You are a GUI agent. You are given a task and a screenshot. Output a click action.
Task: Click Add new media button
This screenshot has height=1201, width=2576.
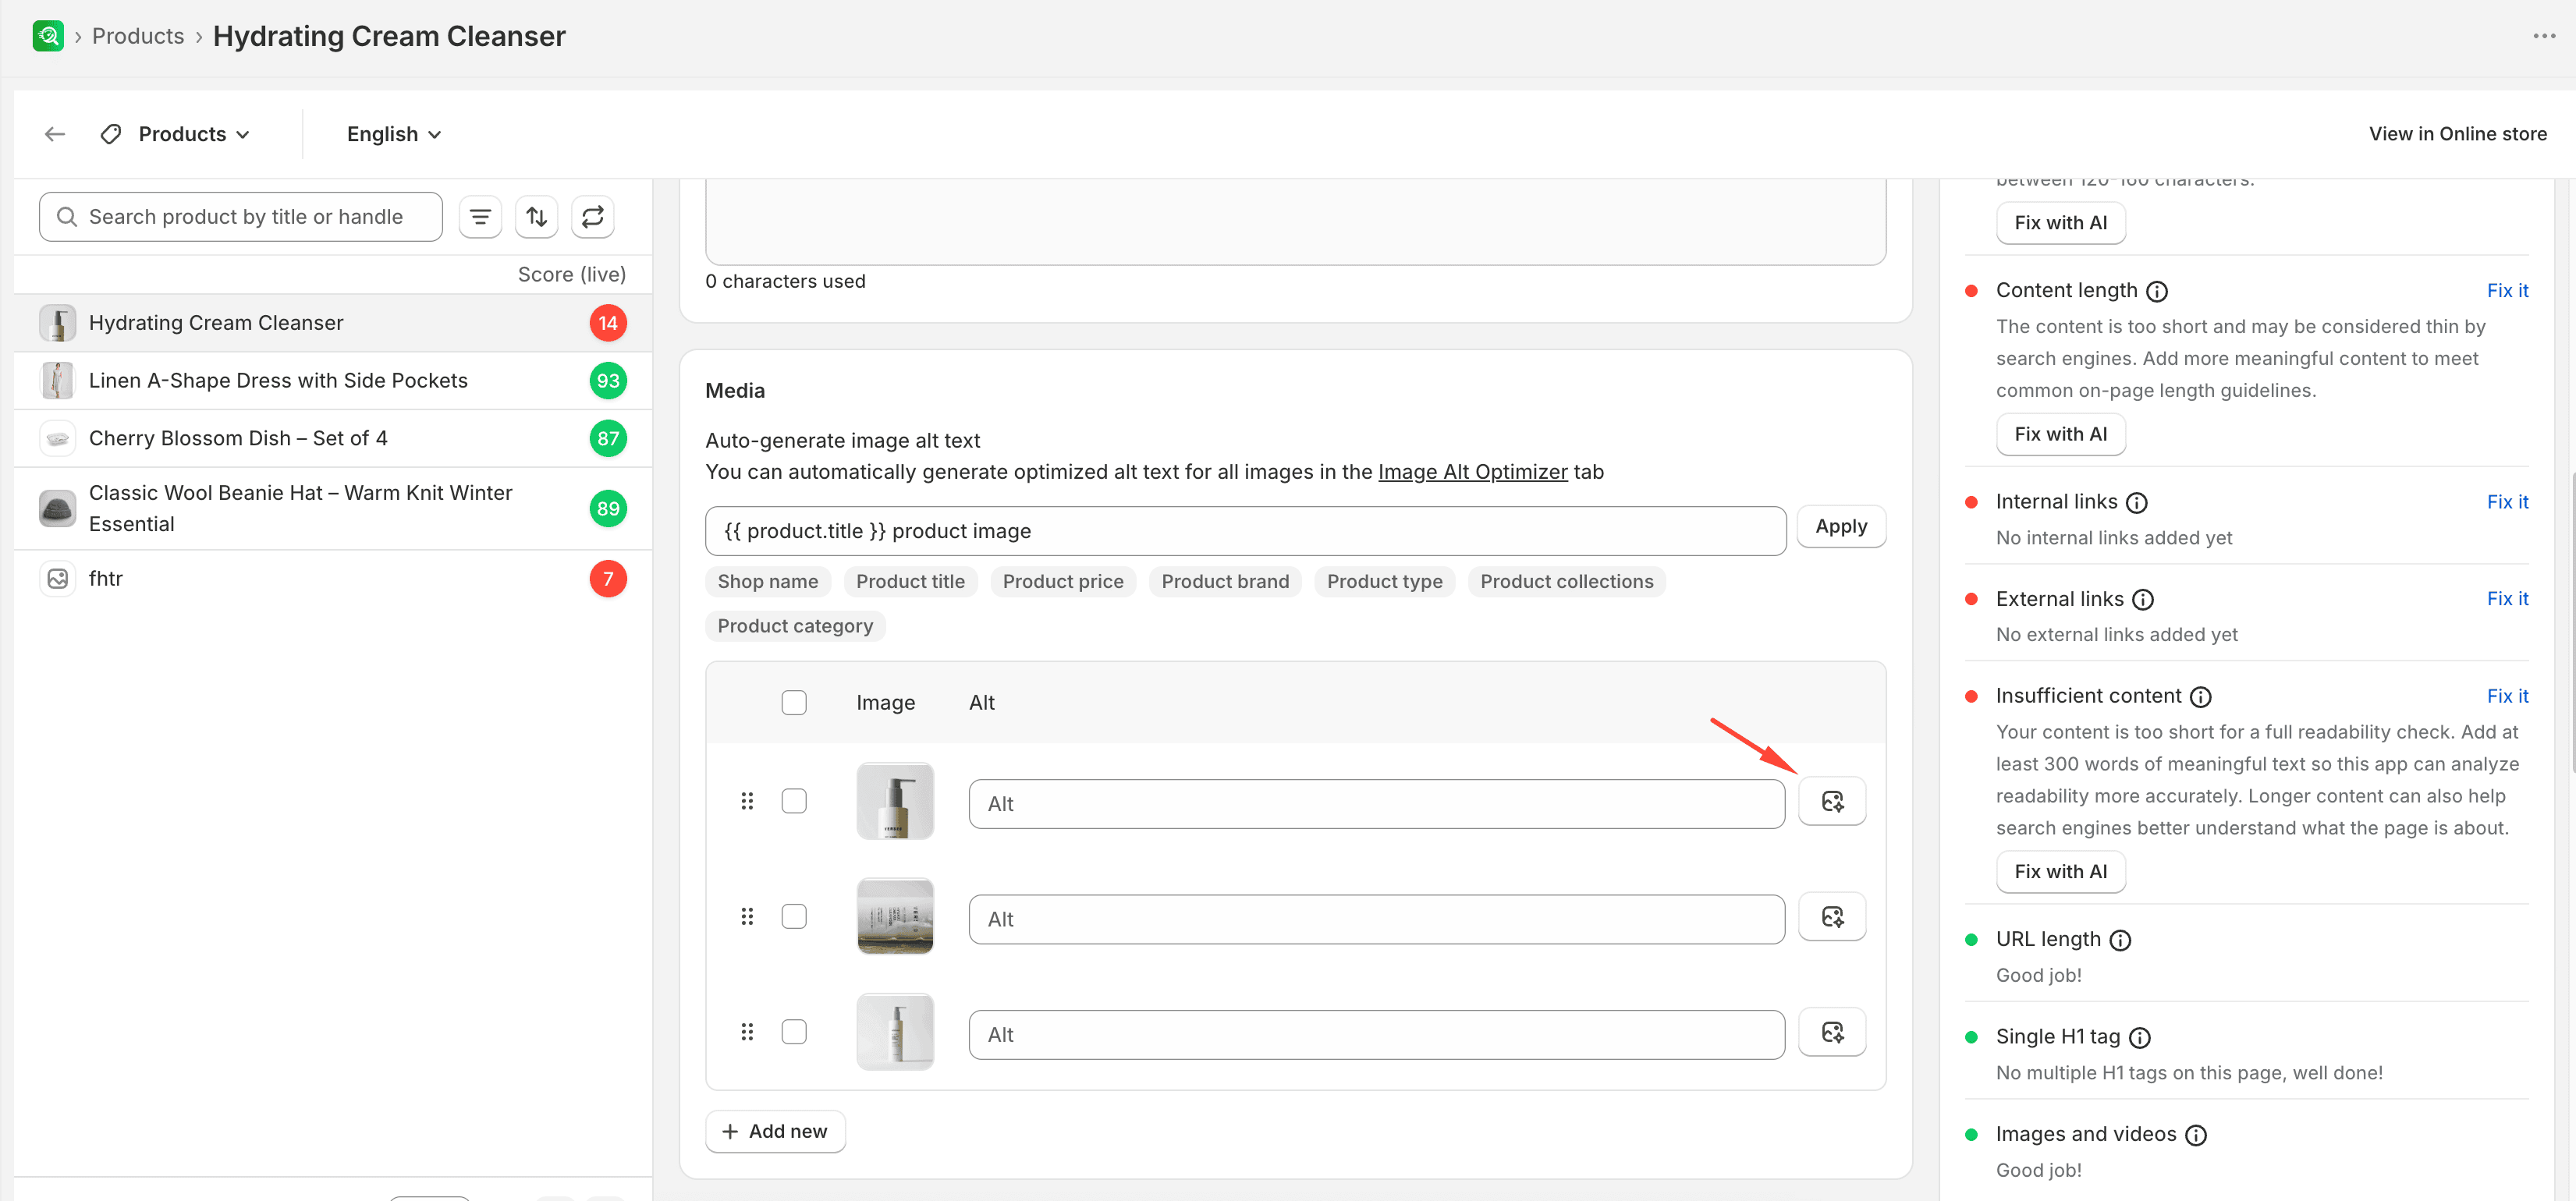point(775,1131)
